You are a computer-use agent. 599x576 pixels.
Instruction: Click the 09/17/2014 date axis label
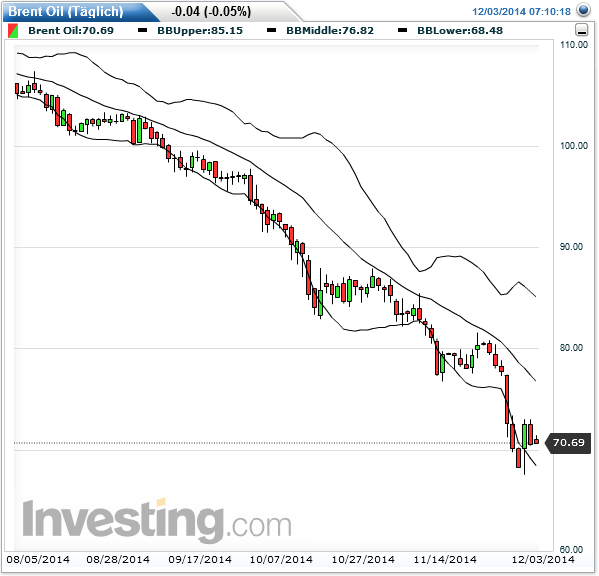coord(200,560)
